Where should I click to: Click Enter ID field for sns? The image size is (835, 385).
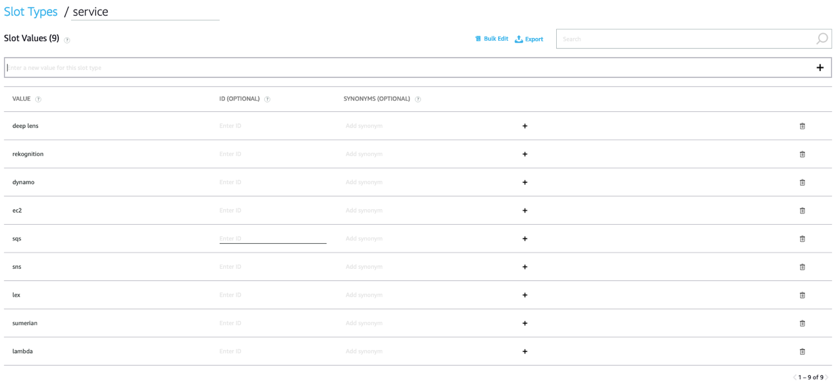[x=273, y=267]
